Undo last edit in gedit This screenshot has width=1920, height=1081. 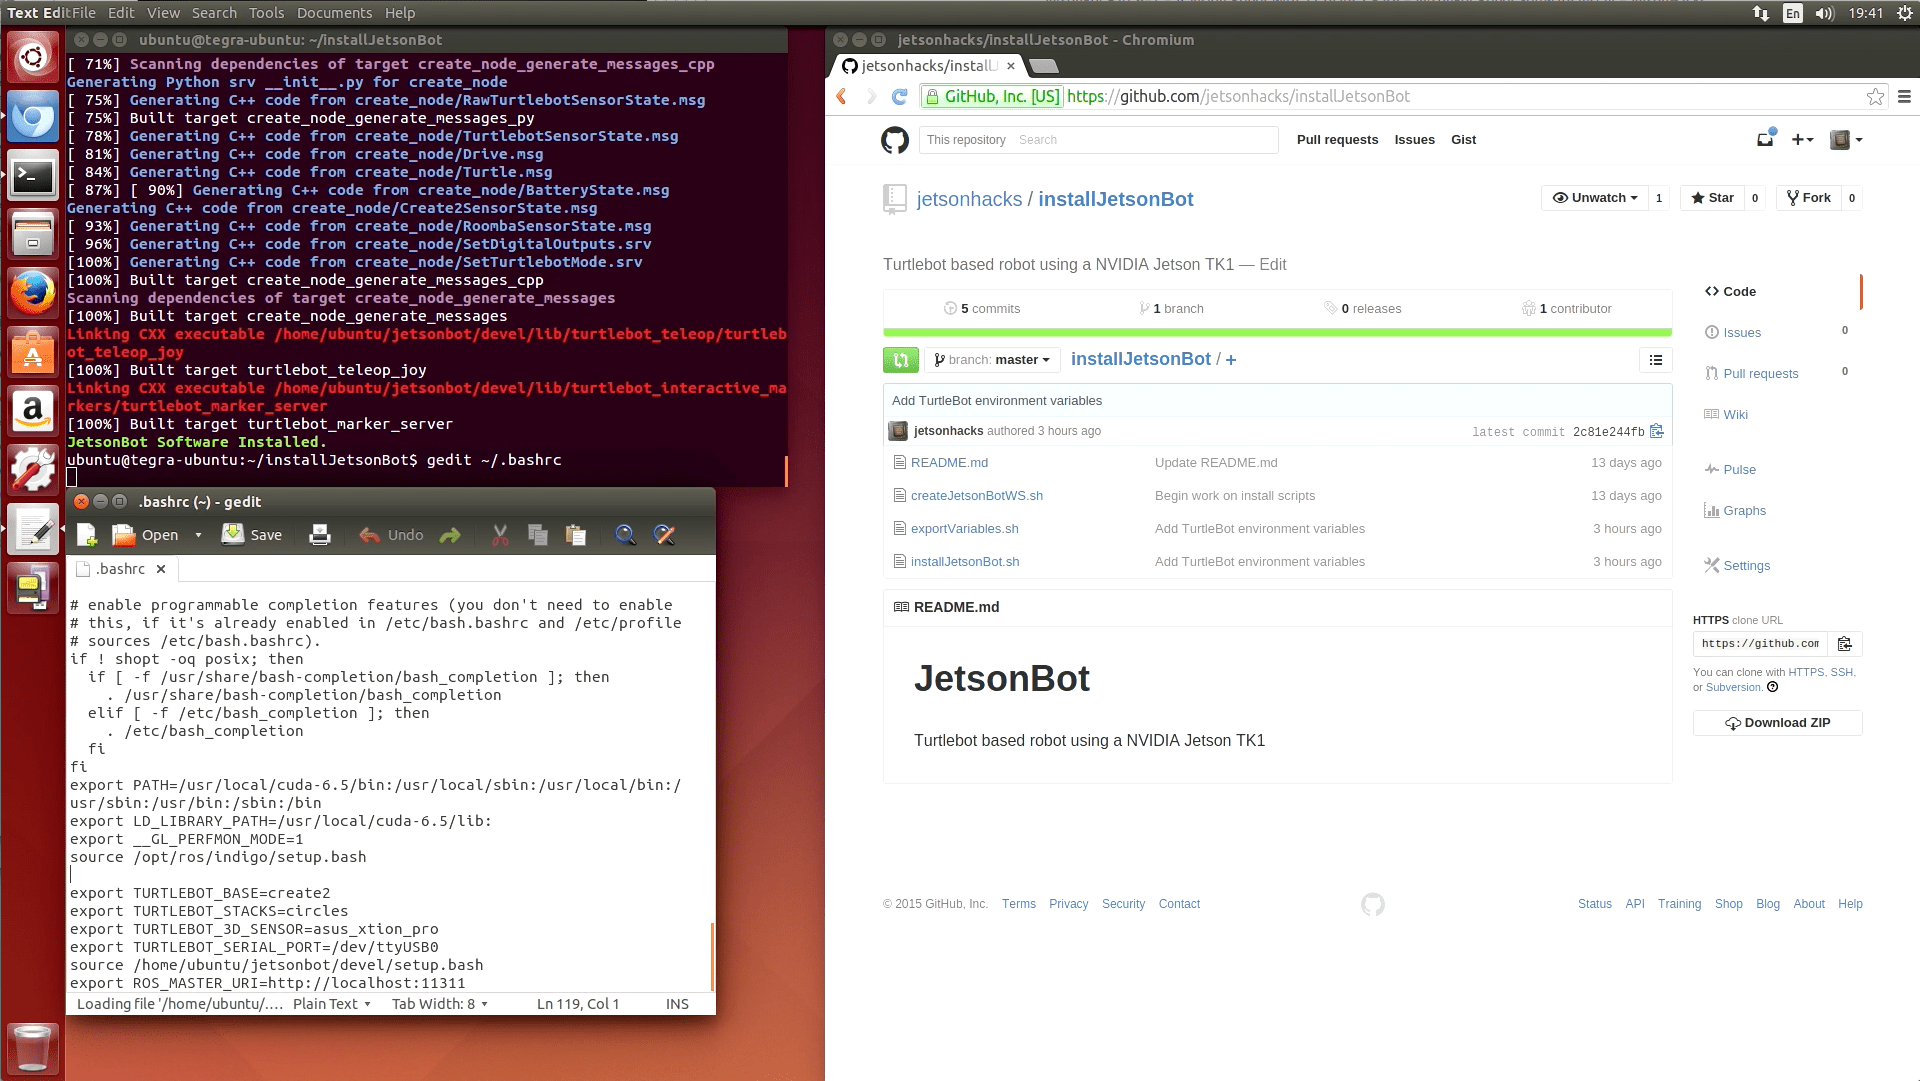[x=391, y=535]
